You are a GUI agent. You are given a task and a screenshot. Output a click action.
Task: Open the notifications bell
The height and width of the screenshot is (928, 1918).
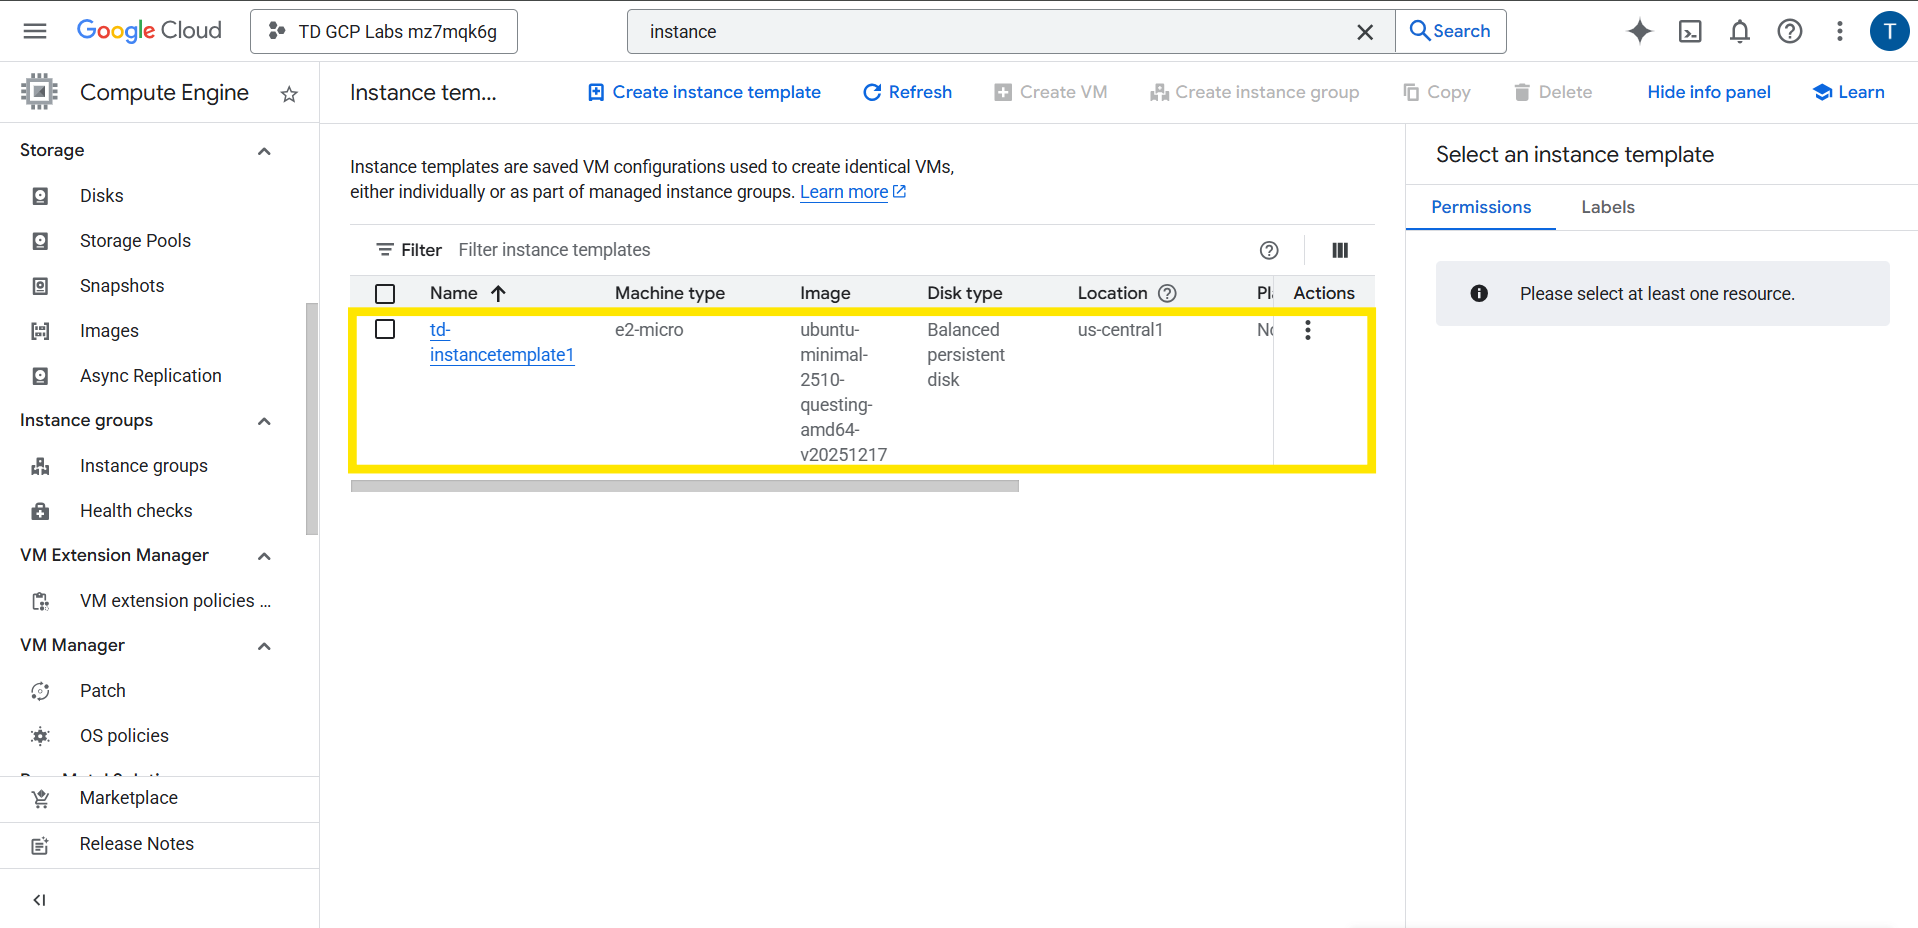[1740, 32]
